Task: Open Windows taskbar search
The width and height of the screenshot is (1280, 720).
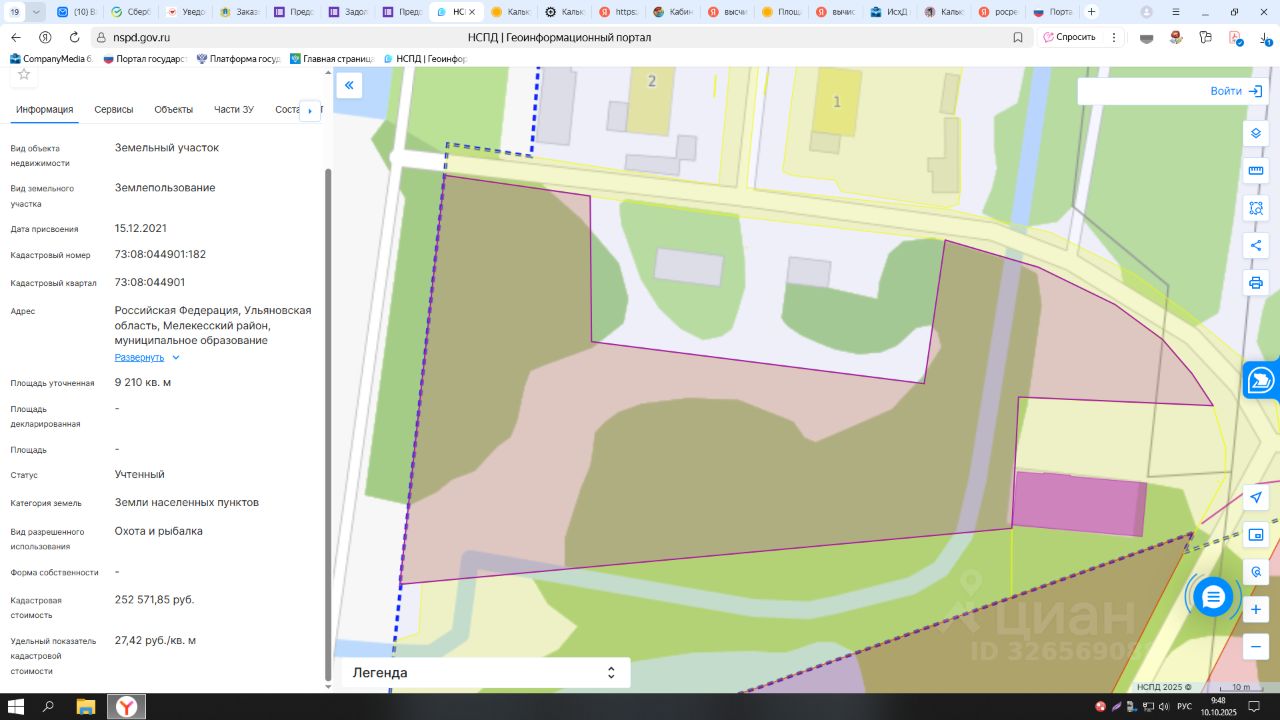Action: click(48, 706)
